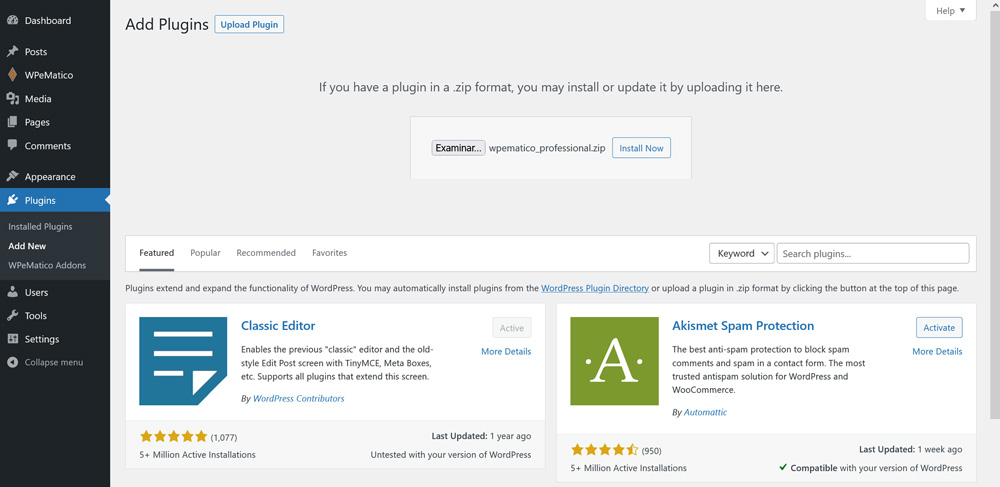Screen dimensions: 1000x487
Task: Open the Automattic author link
Action: [705, 412]
